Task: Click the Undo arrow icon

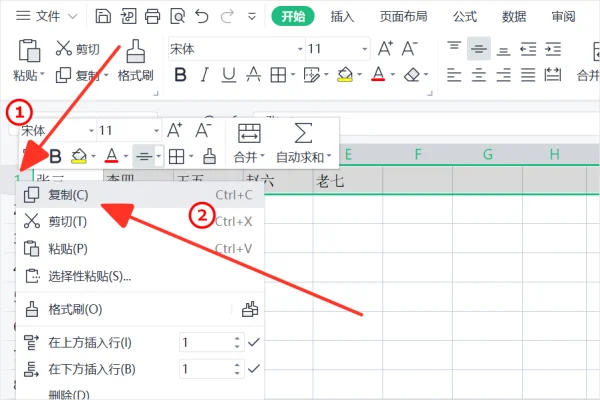Action: (x=202, y=16)
